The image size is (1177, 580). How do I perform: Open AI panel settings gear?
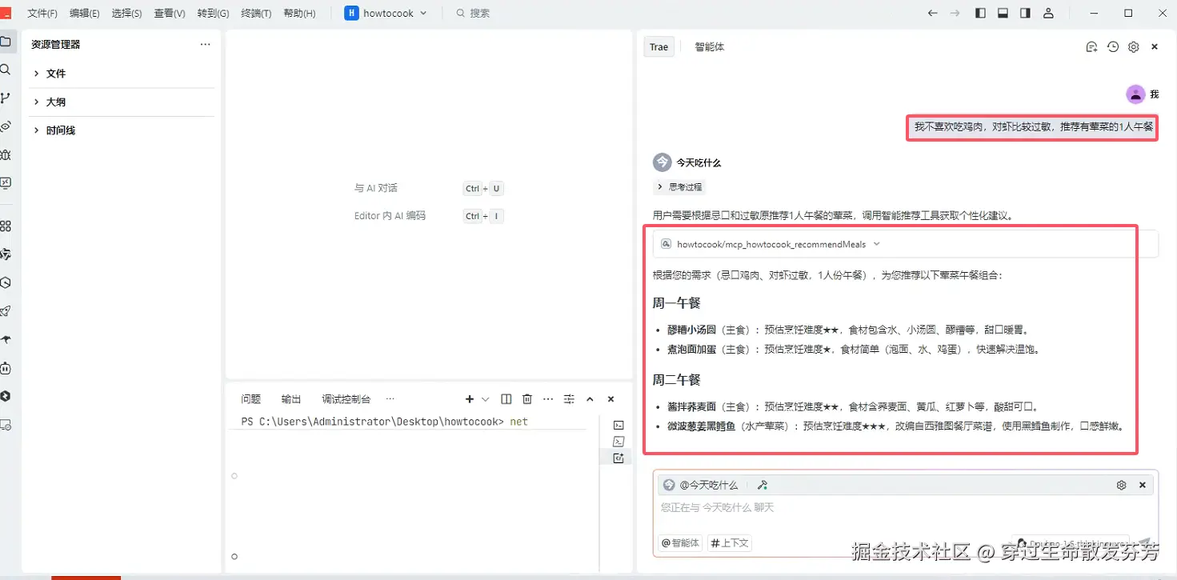(x=1133, y=47)
